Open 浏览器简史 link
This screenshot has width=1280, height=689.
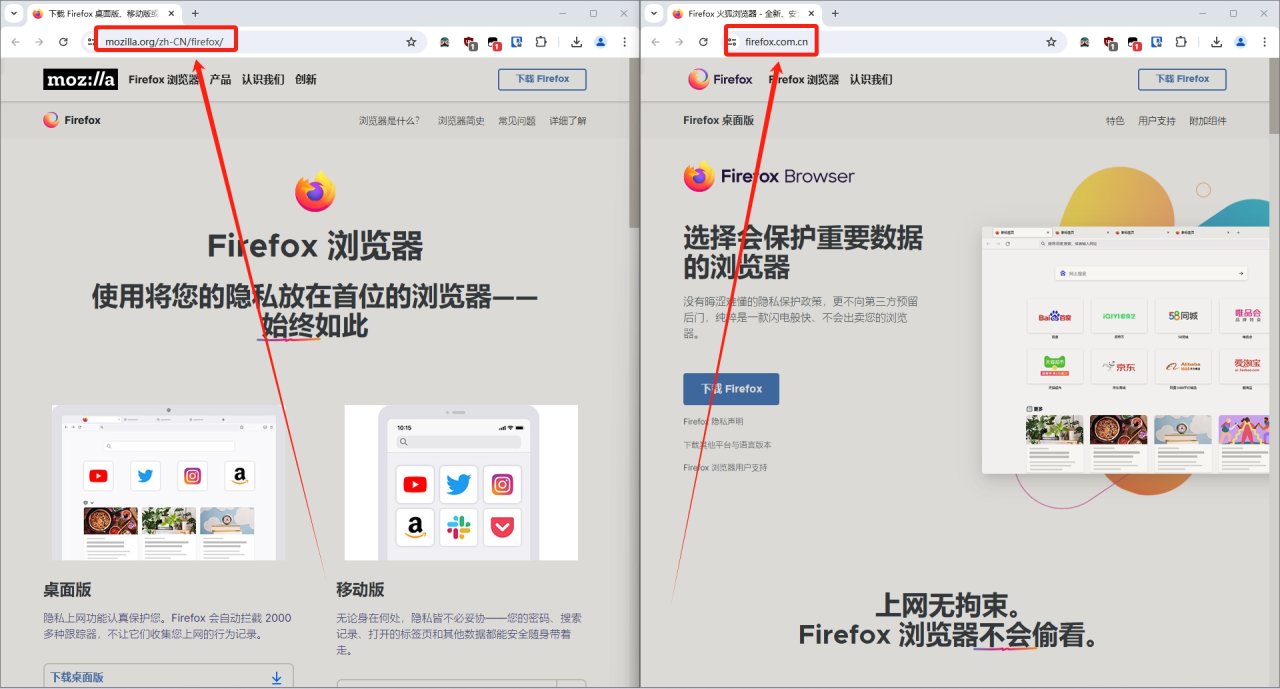[463, 121]
